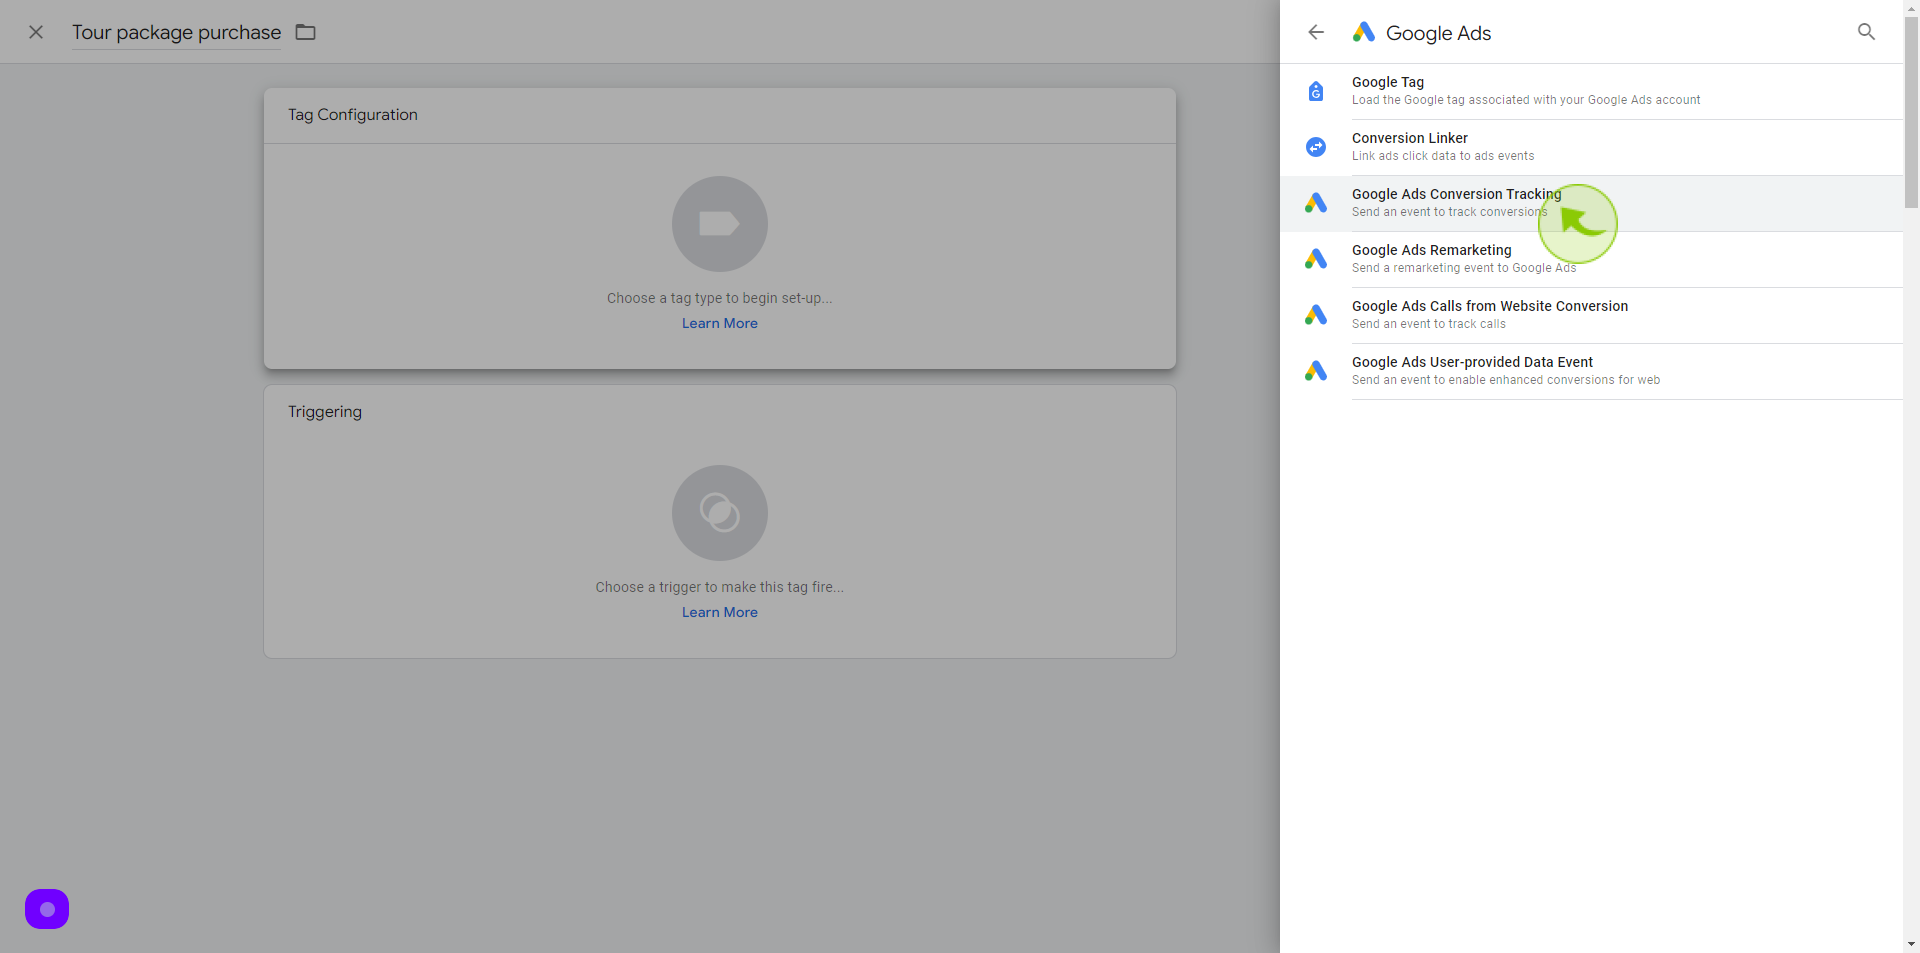Click the panel's vertical scrollbar thumb
The image size is (1920, 953).
[x=1911, y=112]
